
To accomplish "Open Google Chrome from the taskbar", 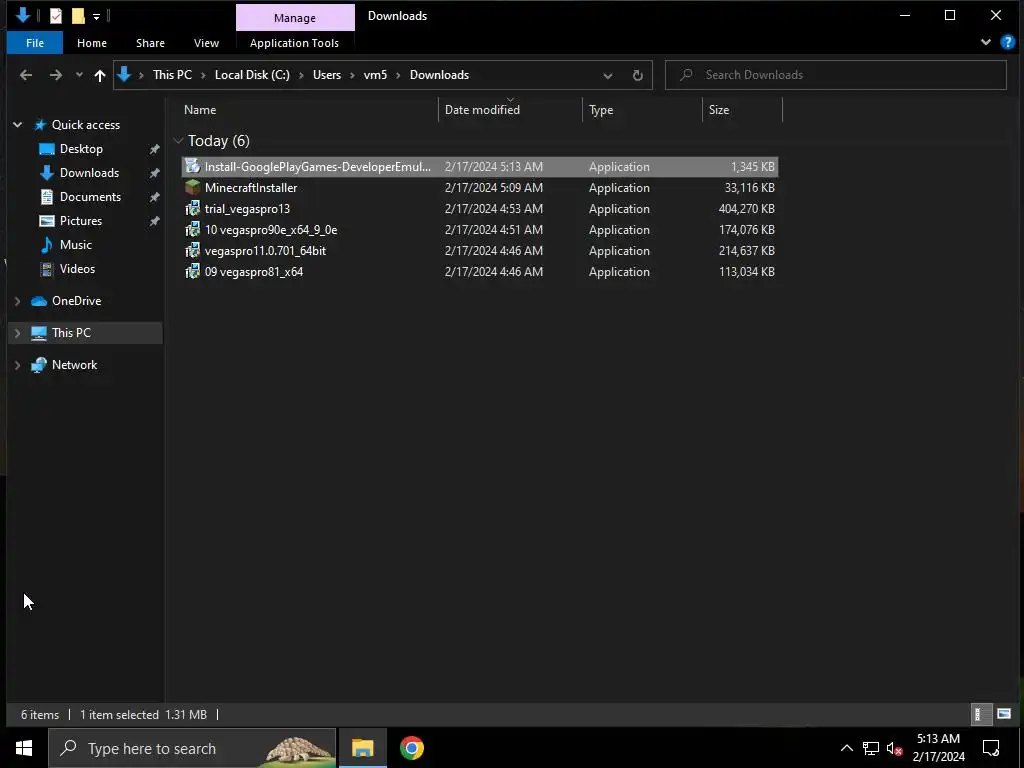I will click(411, 748).
